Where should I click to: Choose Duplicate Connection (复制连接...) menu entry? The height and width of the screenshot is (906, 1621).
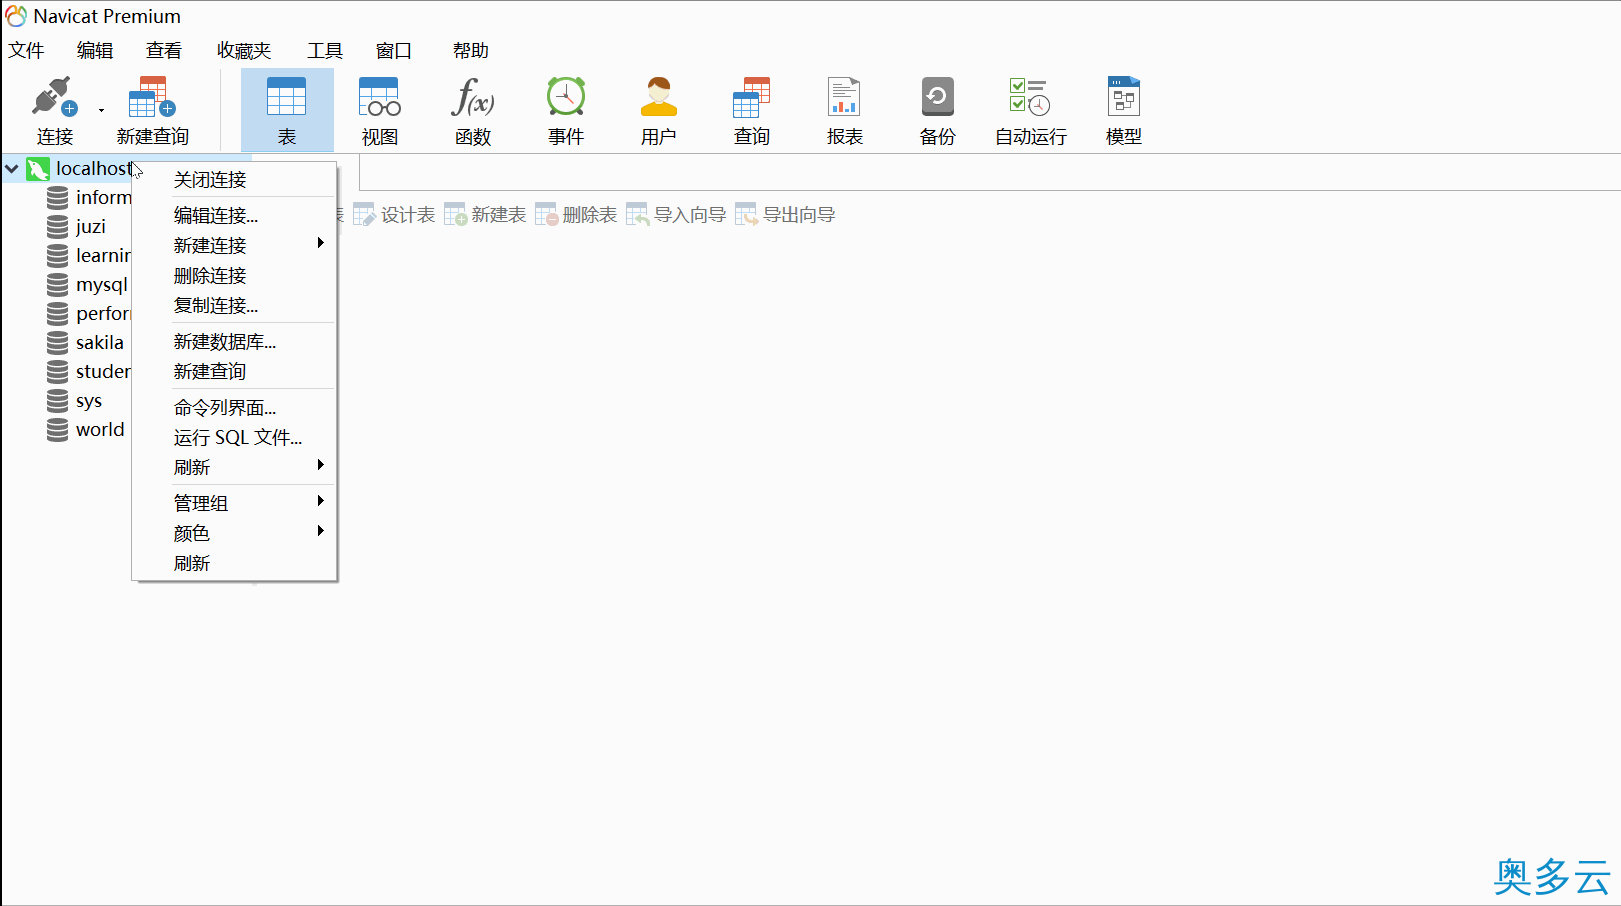point(234,306)
